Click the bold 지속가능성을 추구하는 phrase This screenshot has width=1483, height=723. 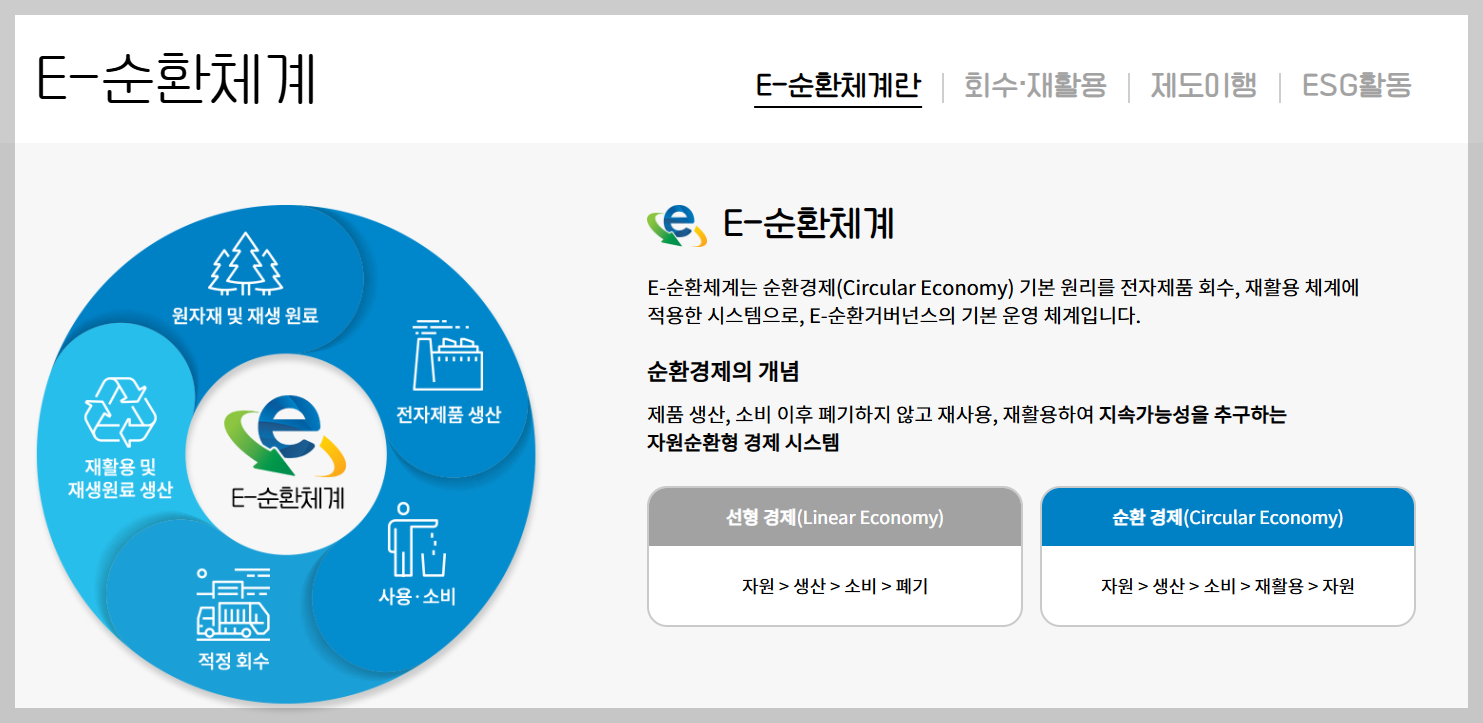1192,415
